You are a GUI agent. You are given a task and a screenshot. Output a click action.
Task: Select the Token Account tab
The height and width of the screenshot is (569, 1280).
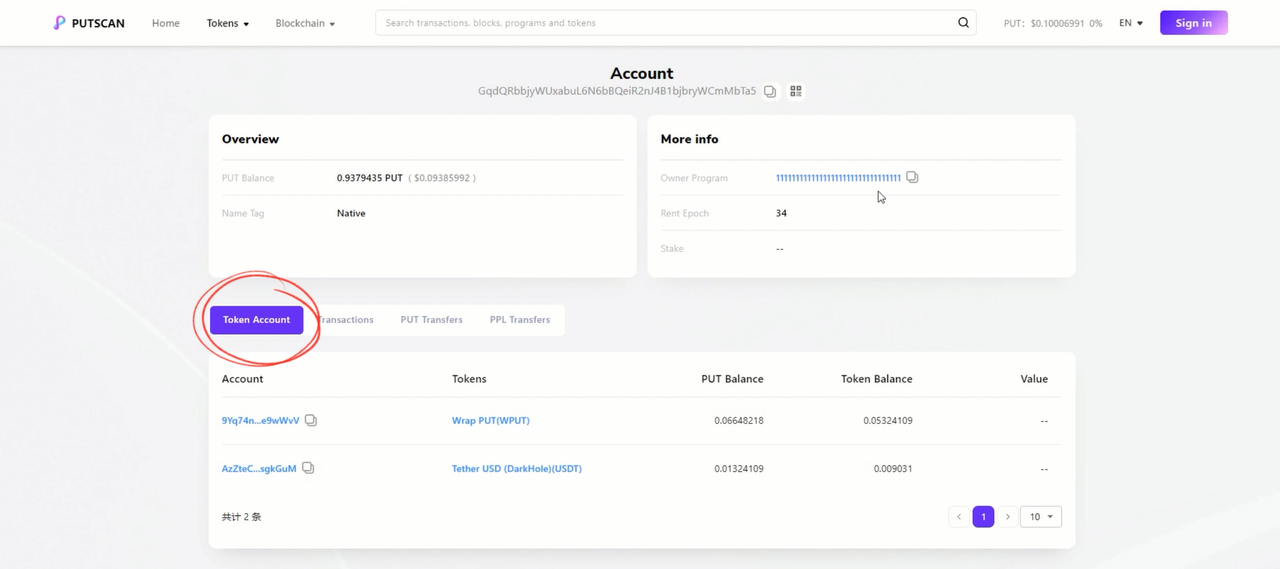coord(256,320)
